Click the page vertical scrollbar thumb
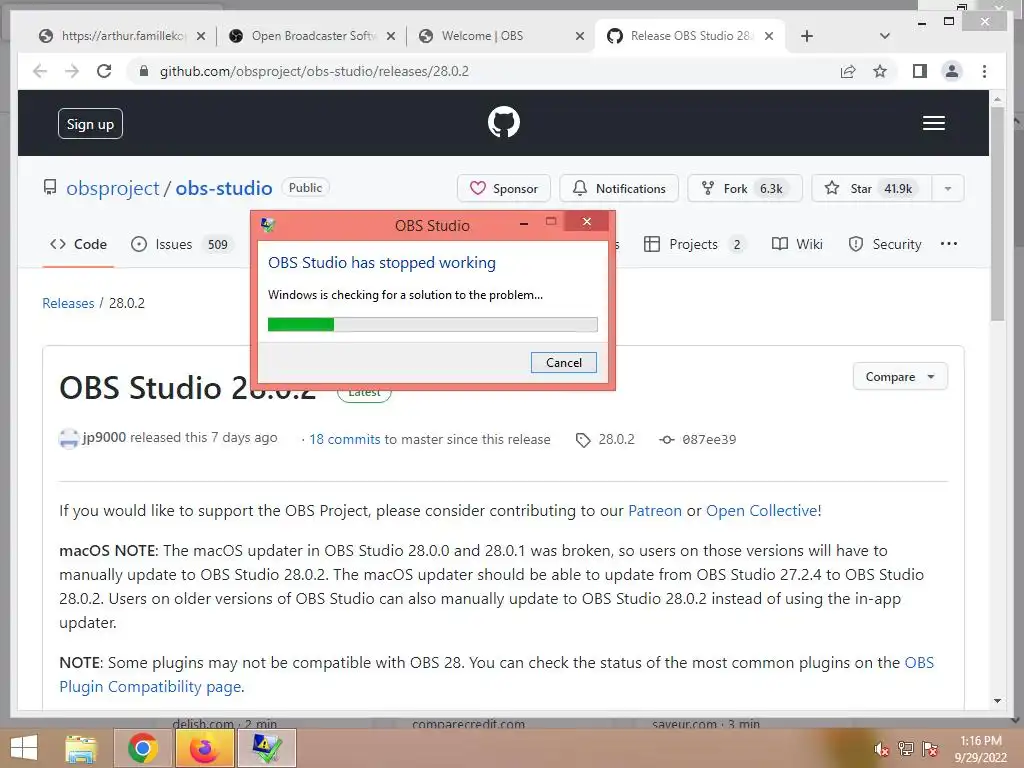The width and height of the screenshot is (1024, 768). click(x=997, y=214)
